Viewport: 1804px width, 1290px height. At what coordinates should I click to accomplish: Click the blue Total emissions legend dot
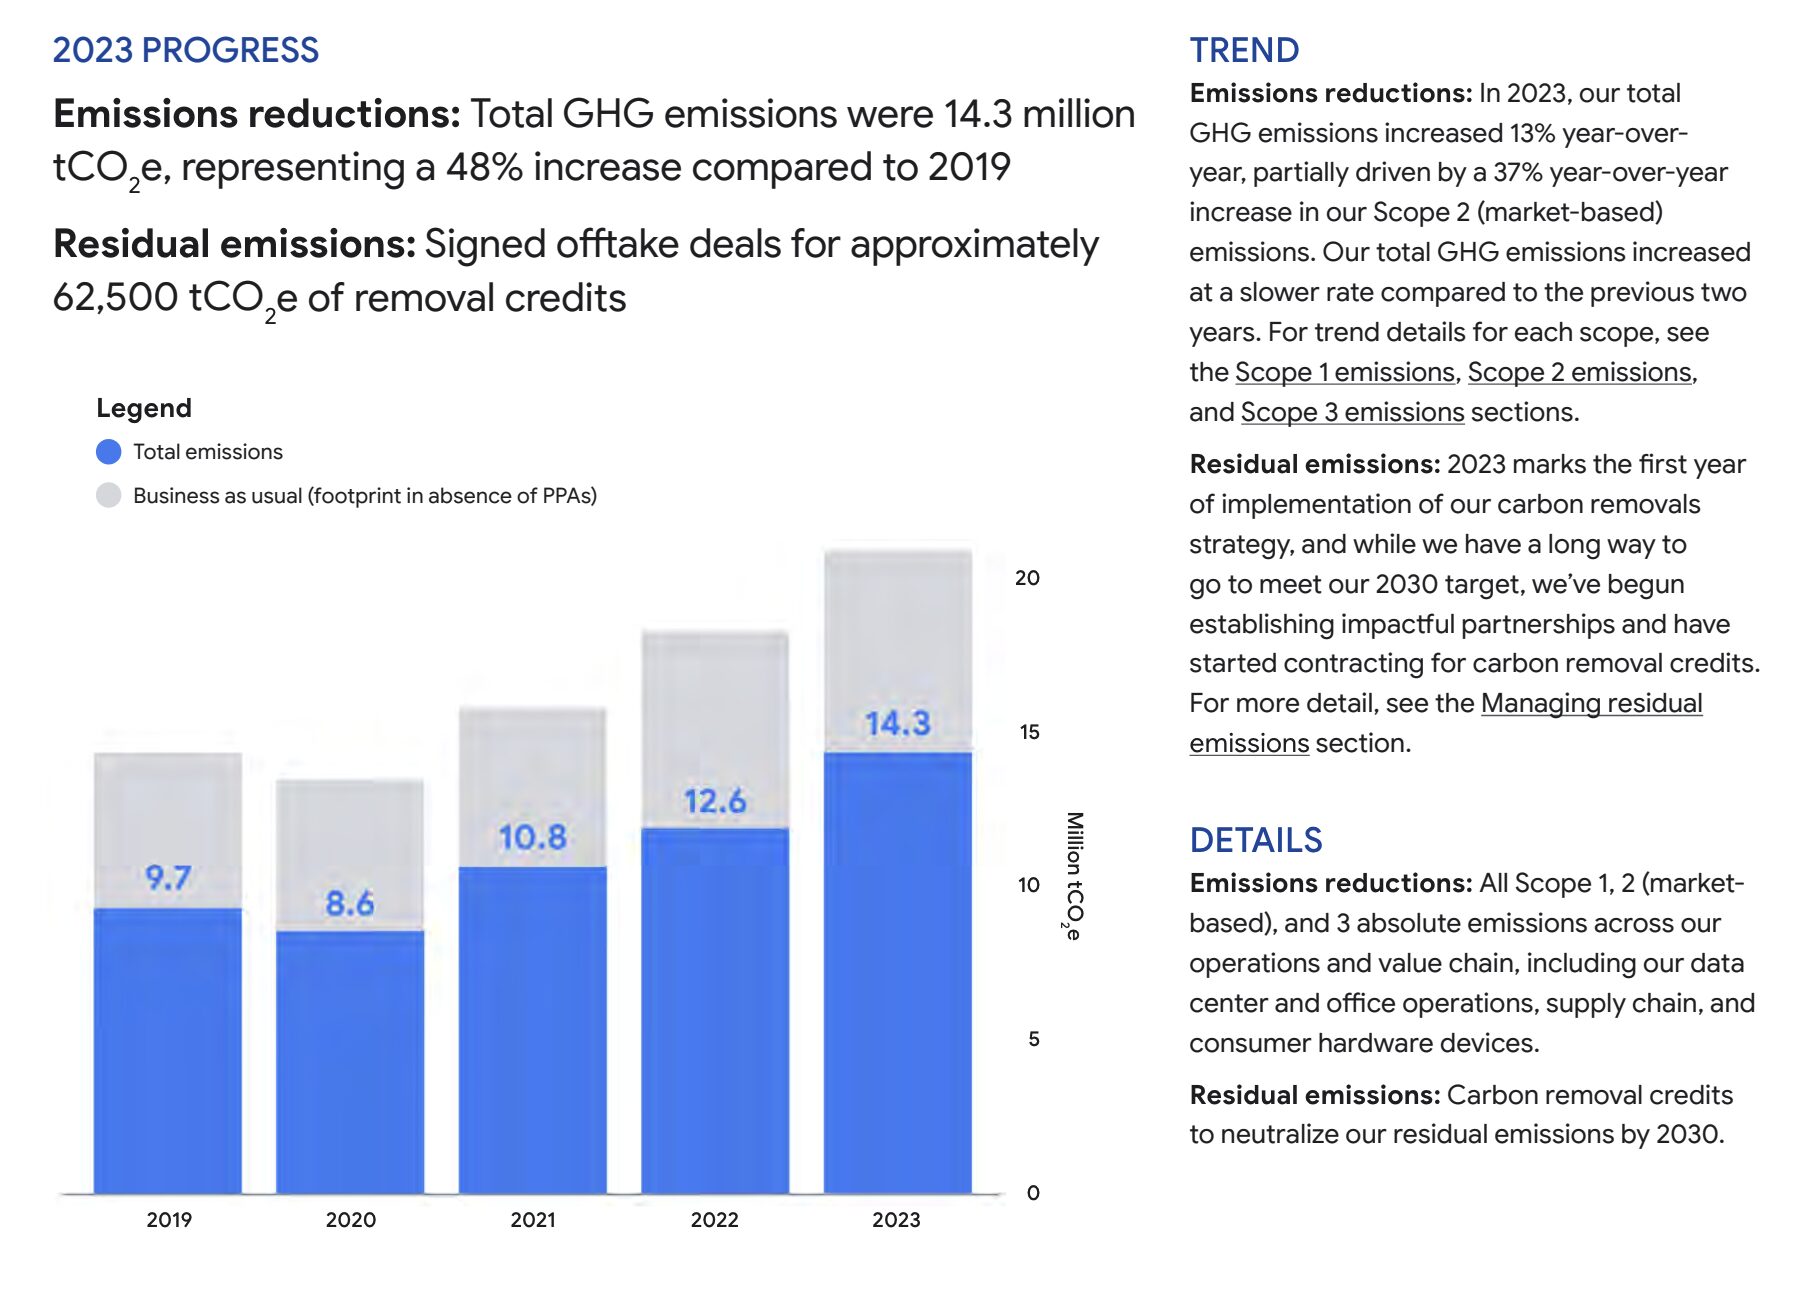tap(109, 452)
